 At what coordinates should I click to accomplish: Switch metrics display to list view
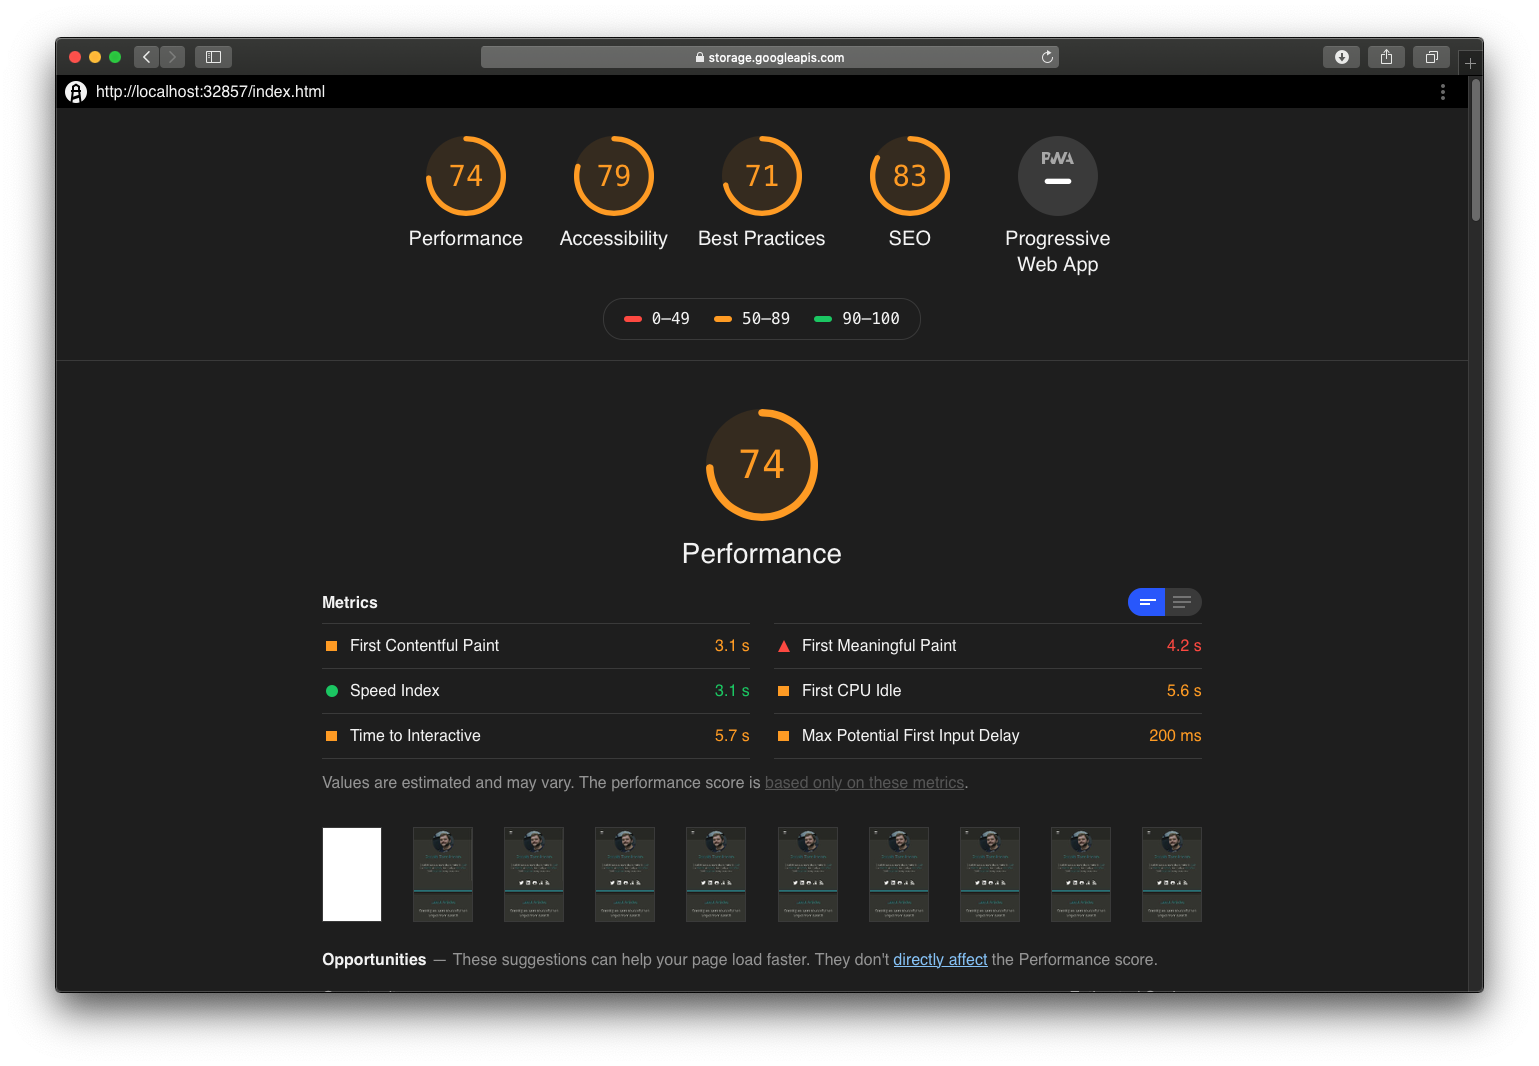pyautogui.click(x=1184, y=602)
